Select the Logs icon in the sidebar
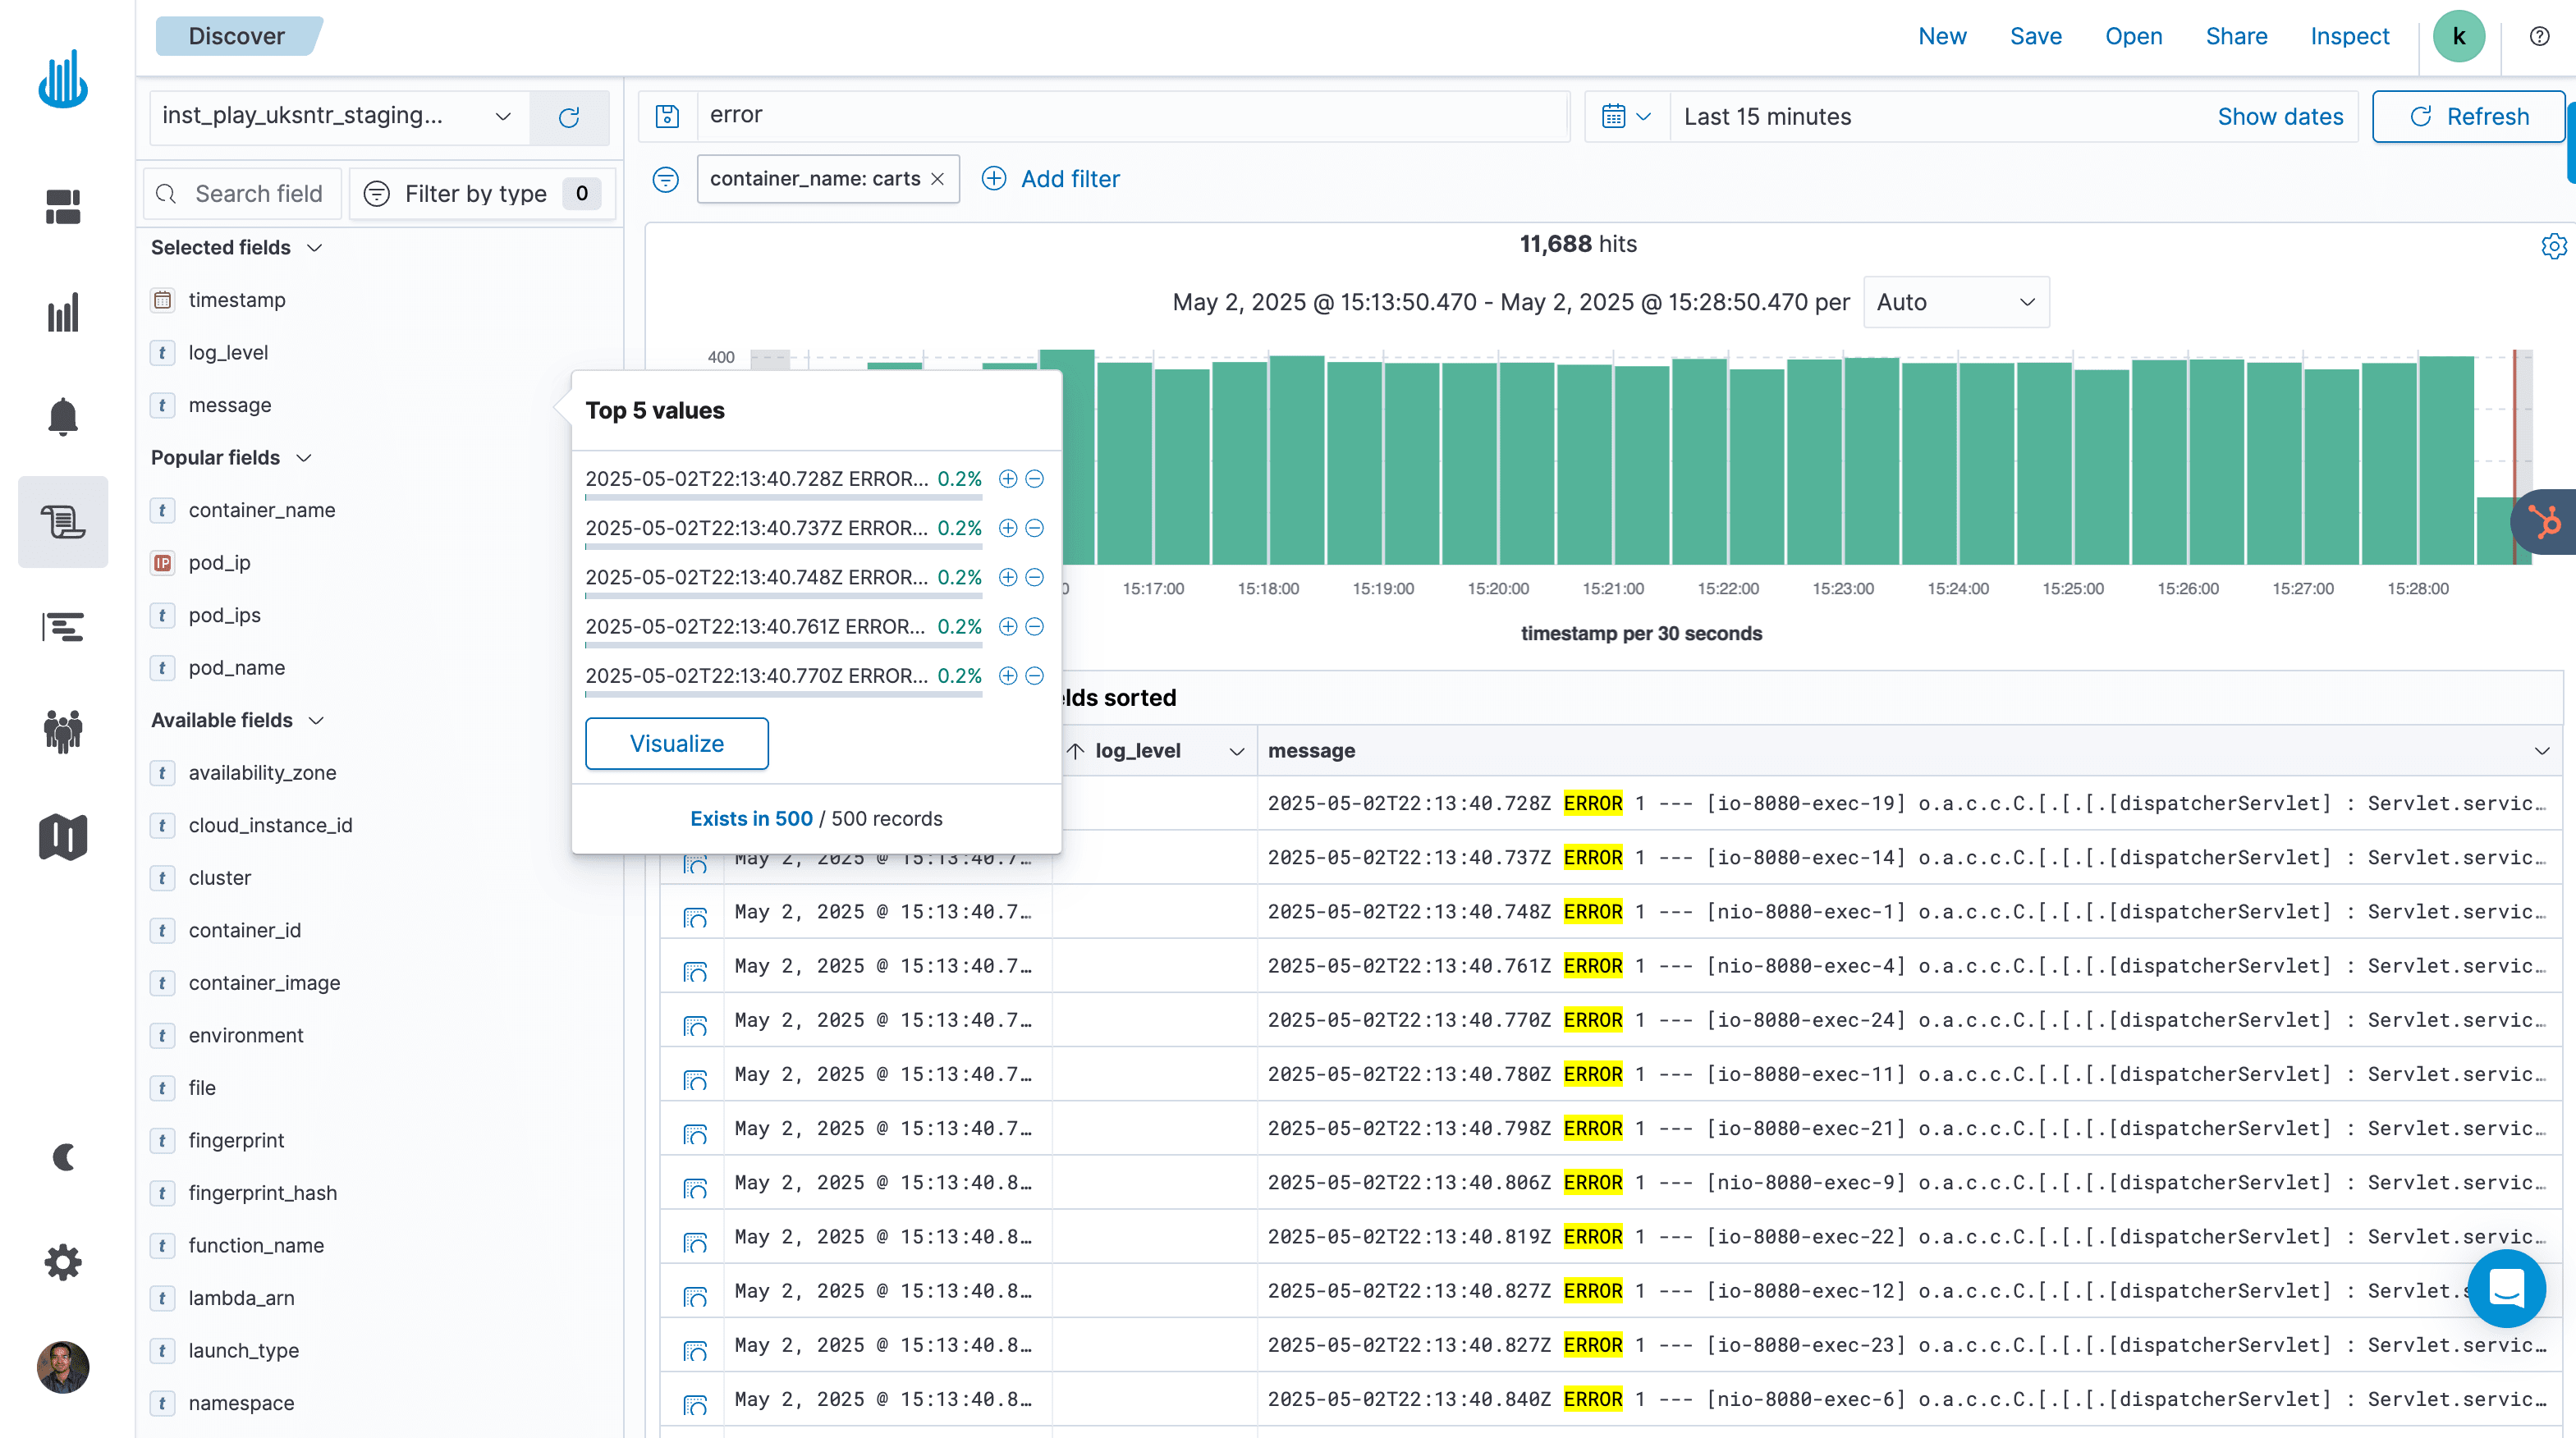Viewport: 2576px width, 1438px height. point(63,521)
